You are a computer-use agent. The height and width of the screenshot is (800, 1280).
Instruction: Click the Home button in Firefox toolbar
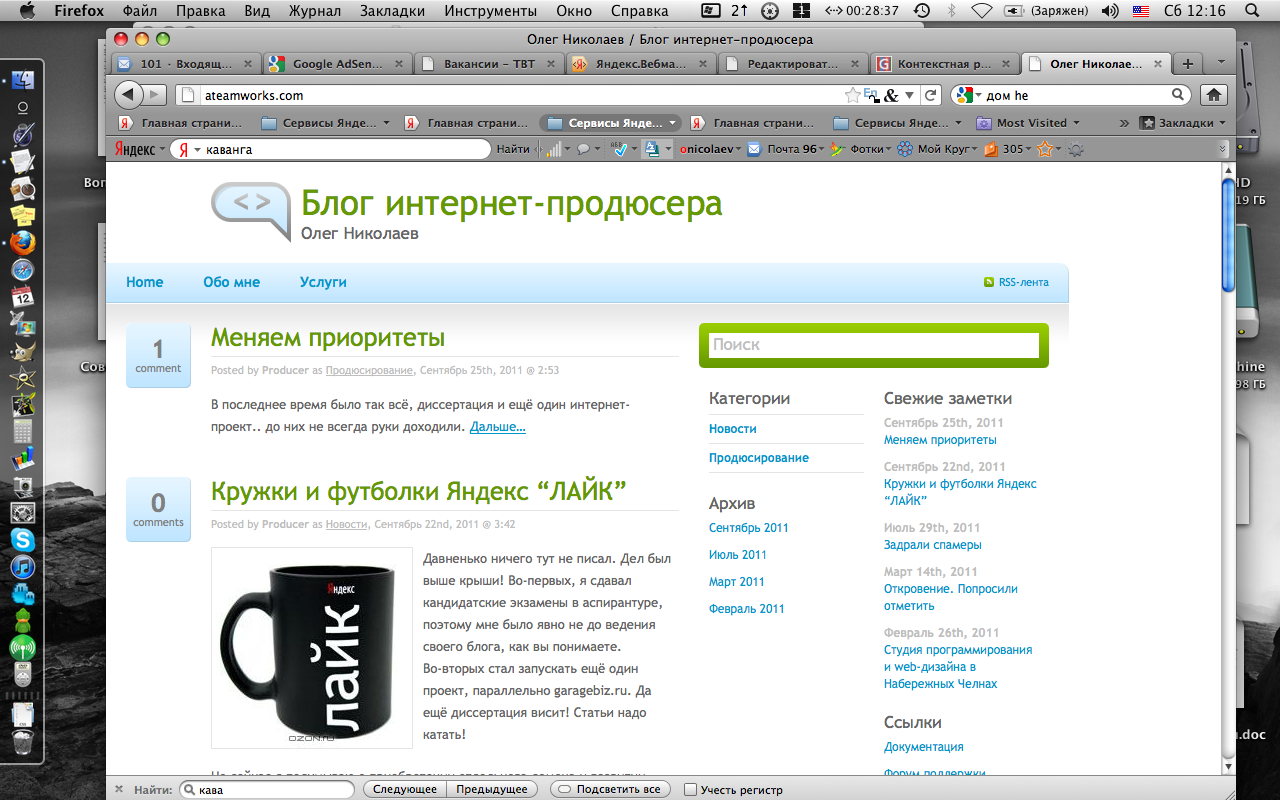pos(1214,95)
